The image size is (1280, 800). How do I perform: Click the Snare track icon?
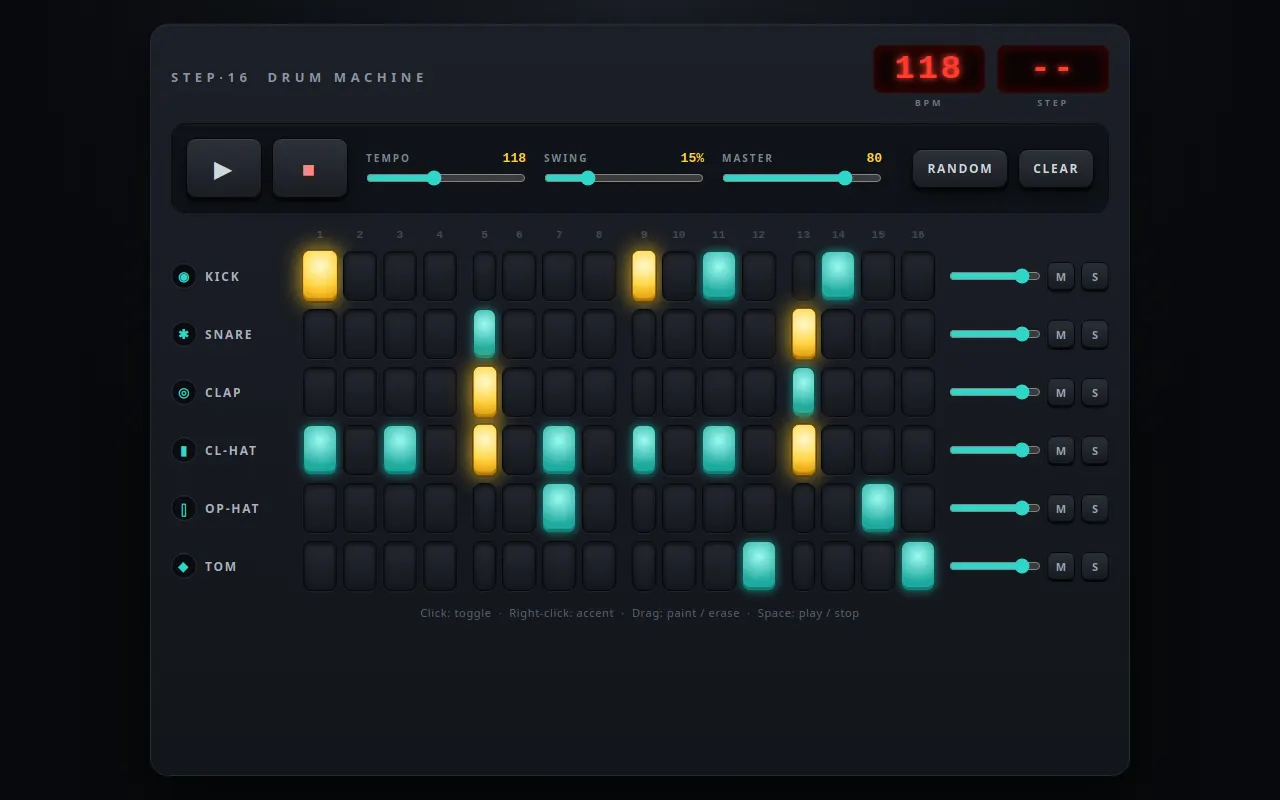click(184, 334)
